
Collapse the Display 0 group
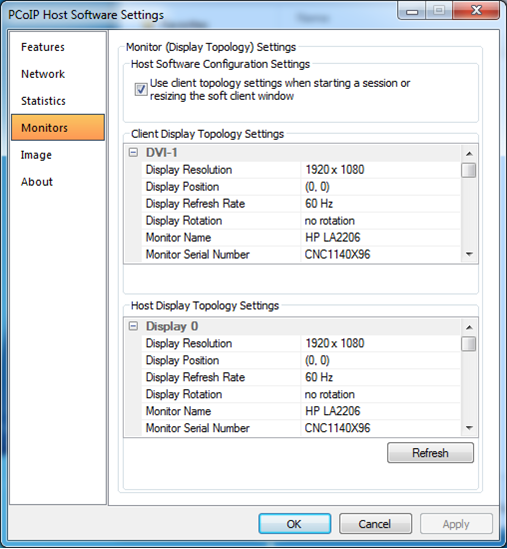pos(133,326)
